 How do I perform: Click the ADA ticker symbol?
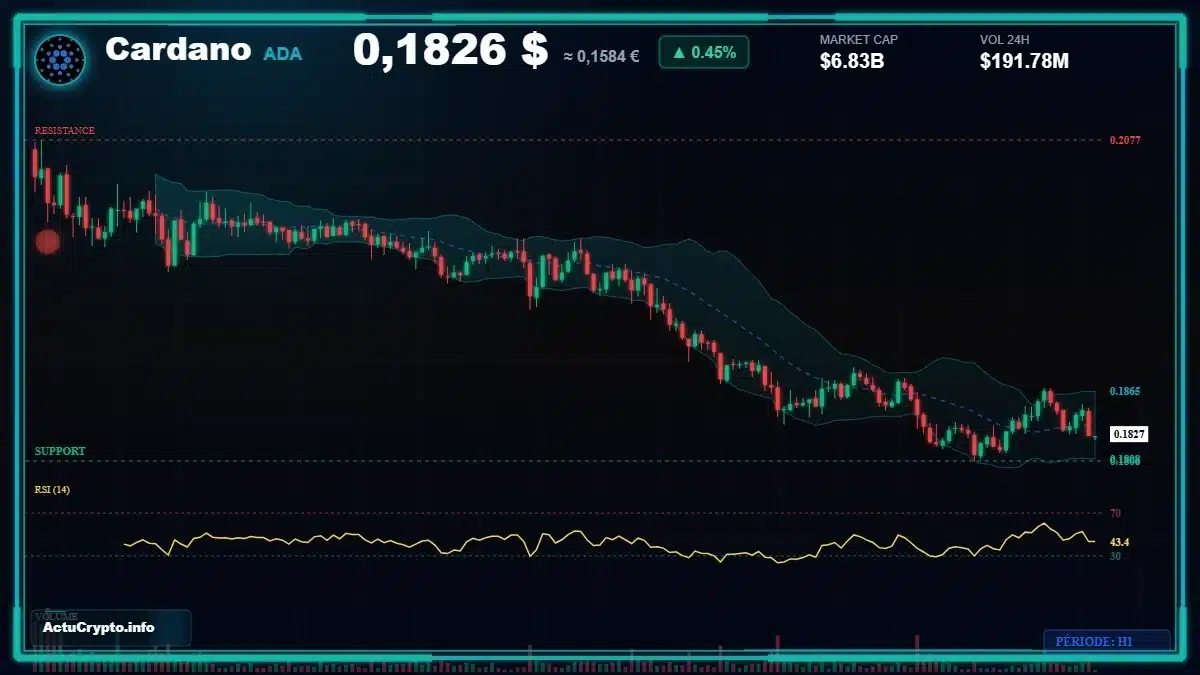click(282, 54)
